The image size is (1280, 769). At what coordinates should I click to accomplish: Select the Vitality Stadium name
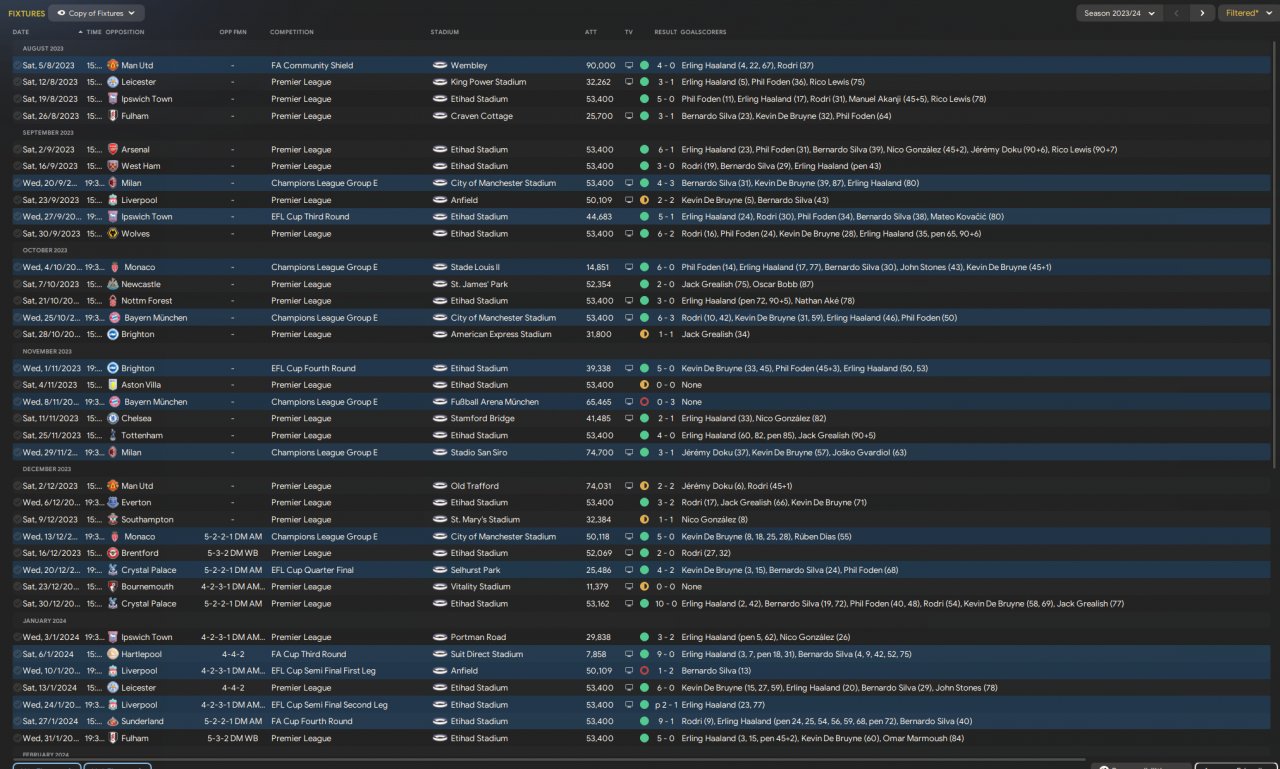coord(481,587)
